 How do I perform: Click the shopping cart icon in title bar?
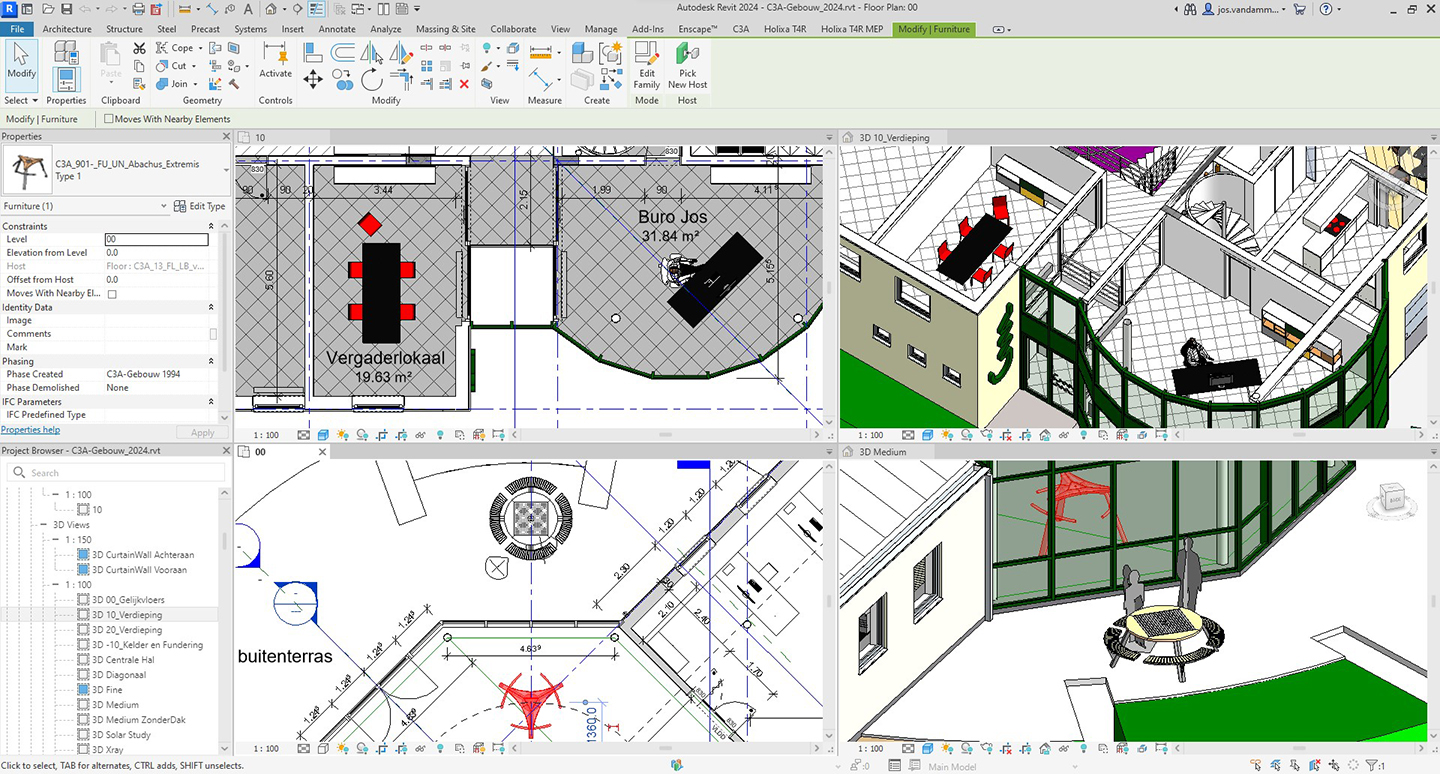[1299, 9]
